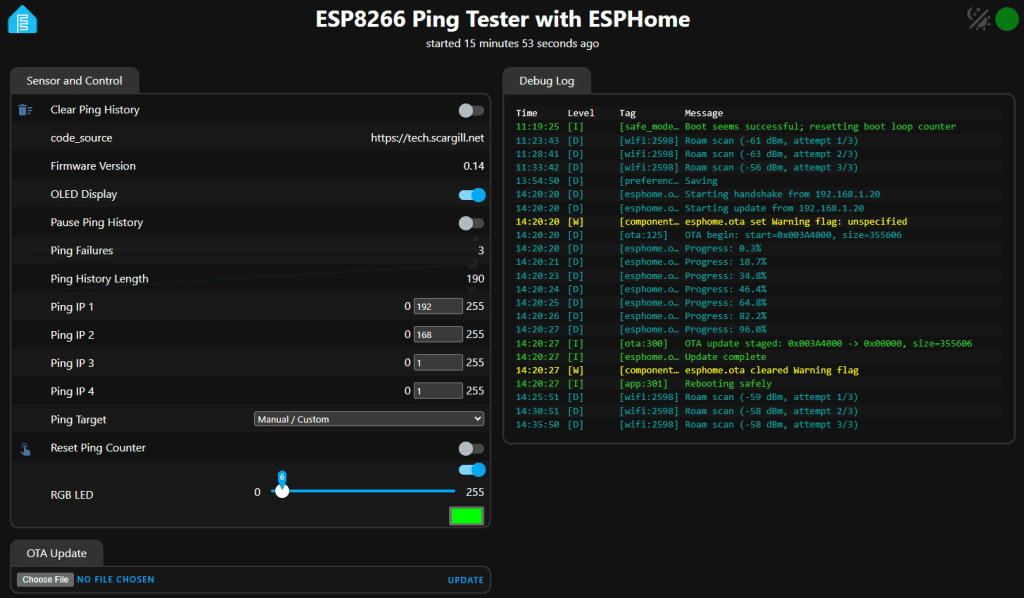This screenshot has width=1024, height=598.
Task: Enable the Pause Ping History switch
Action: 471,223
